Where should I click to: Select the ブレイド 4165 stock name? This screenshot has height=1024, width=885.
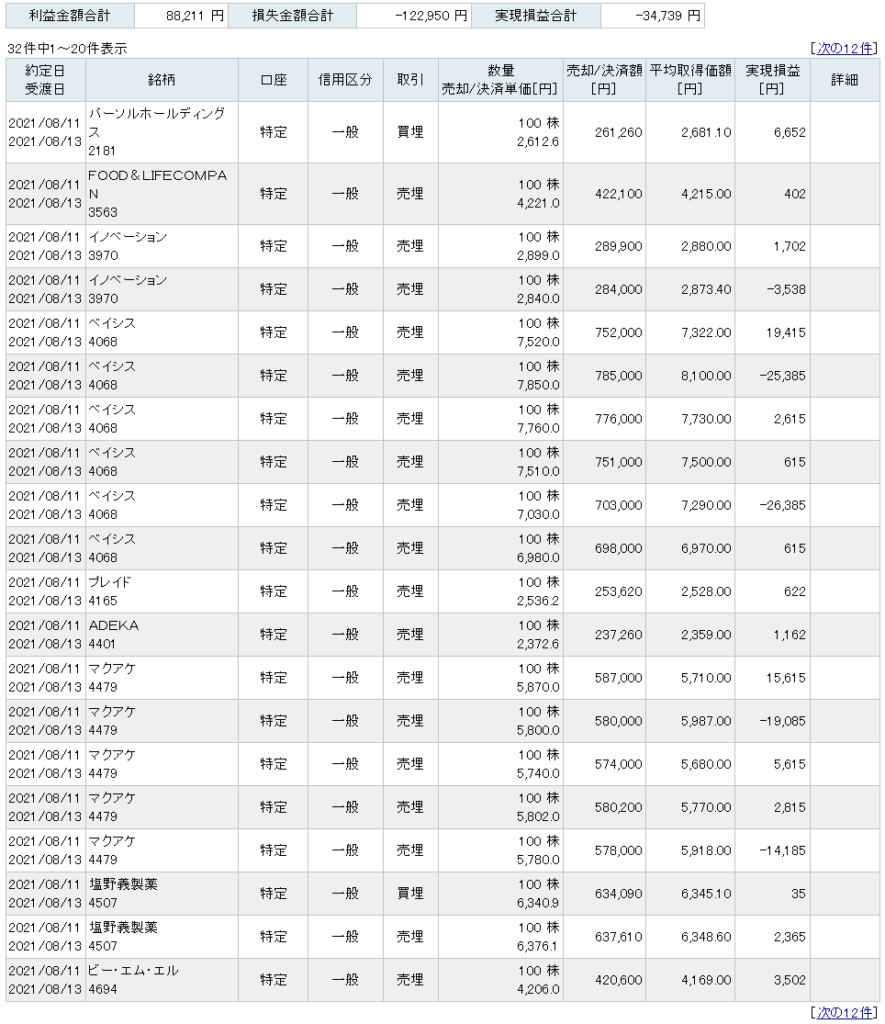[110, 592]
